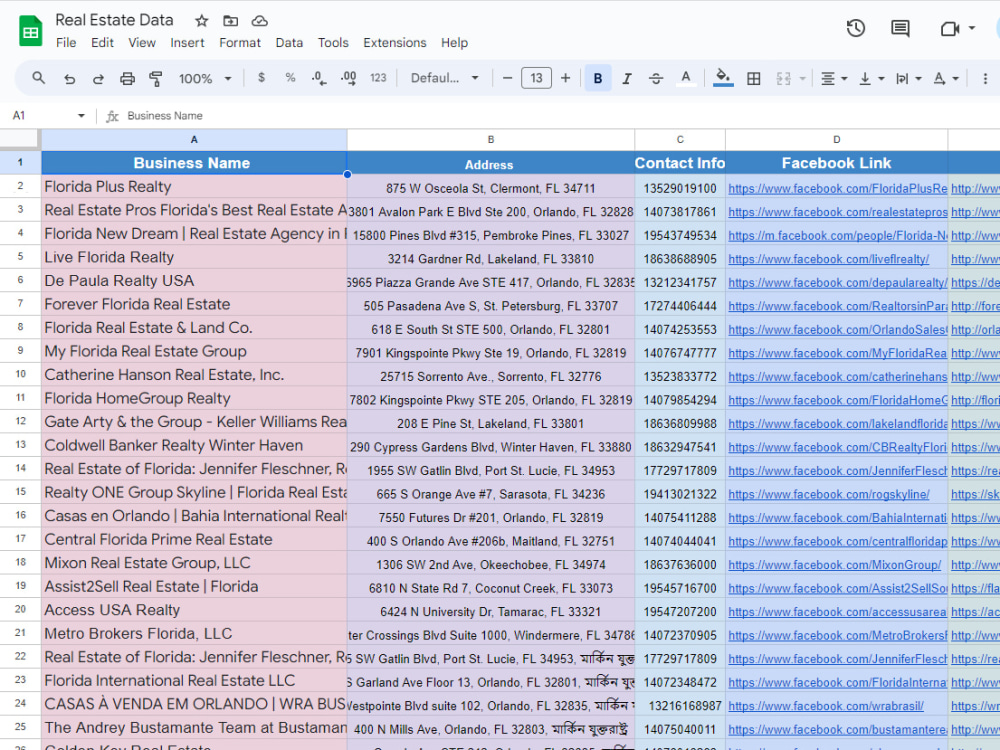The image size is (1000, 750).
Task: Star the Real Estate Data document
Action: [x=202, y=21]
